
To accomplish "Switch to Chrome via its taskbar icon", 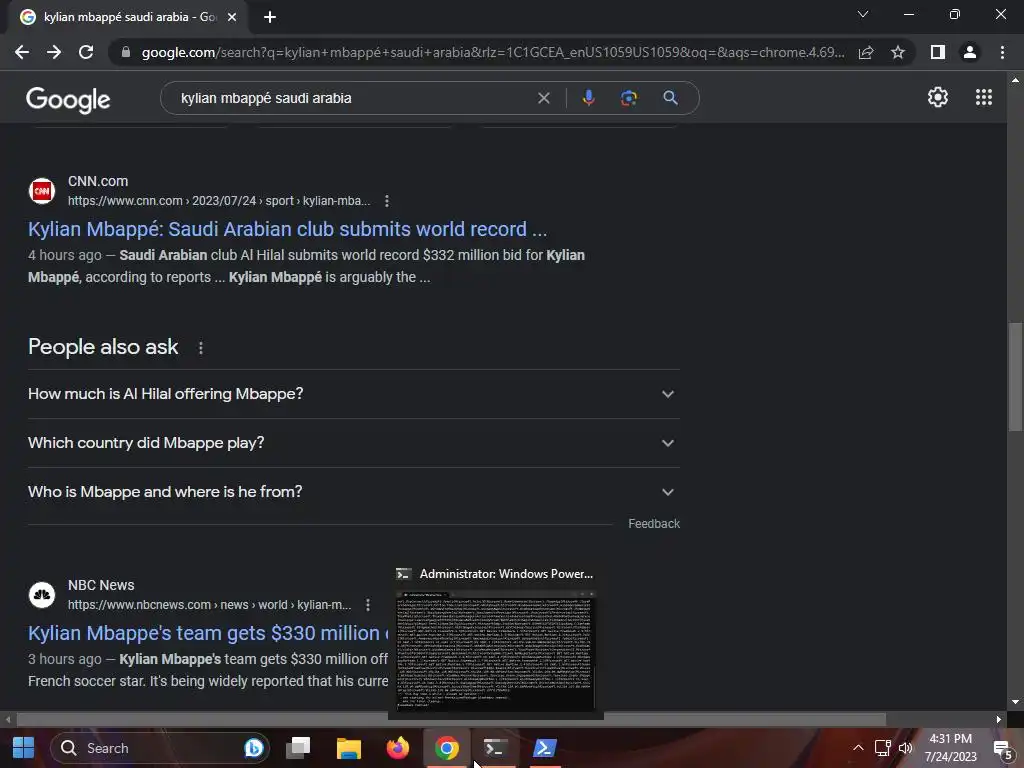I will [x=447, y=748].
